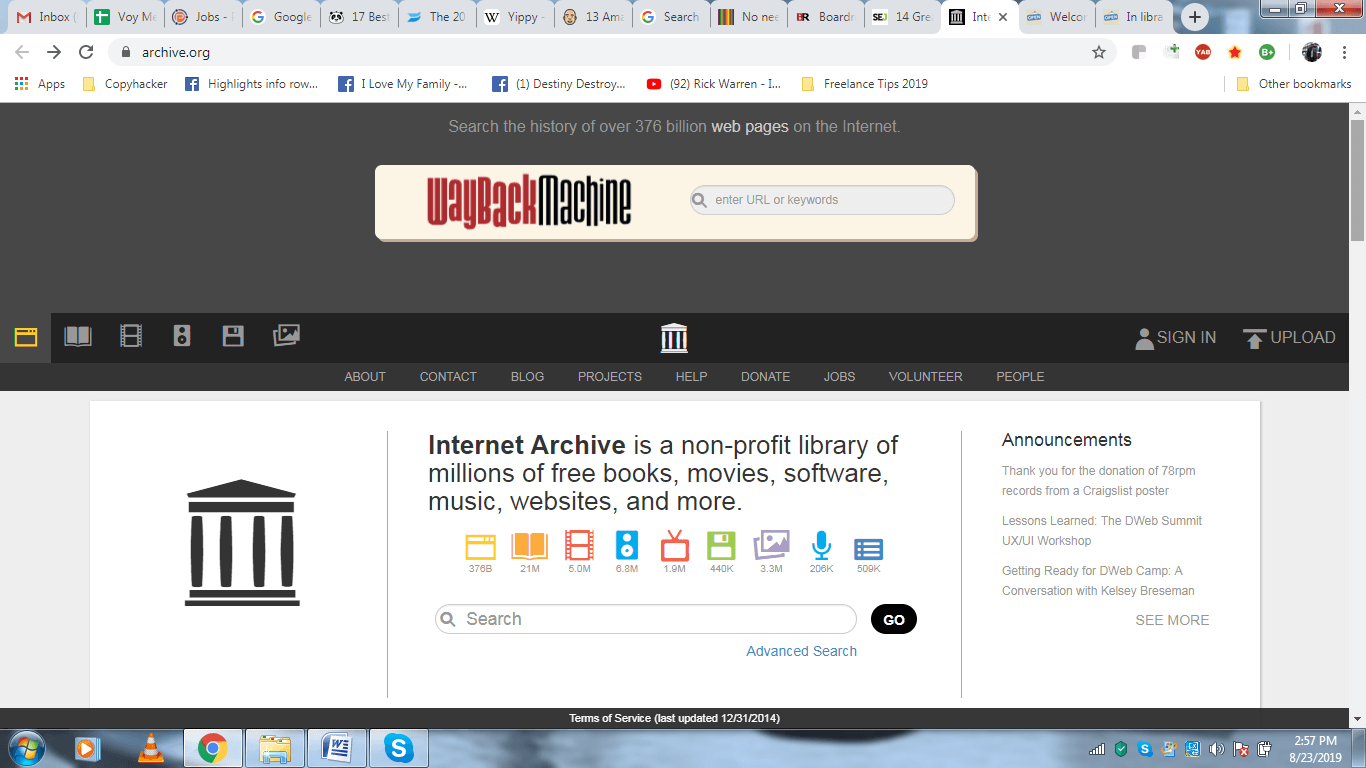Open the texts book icon in nav bar
The height and width of the screenshot is (768, 1366).
point(78,336)
